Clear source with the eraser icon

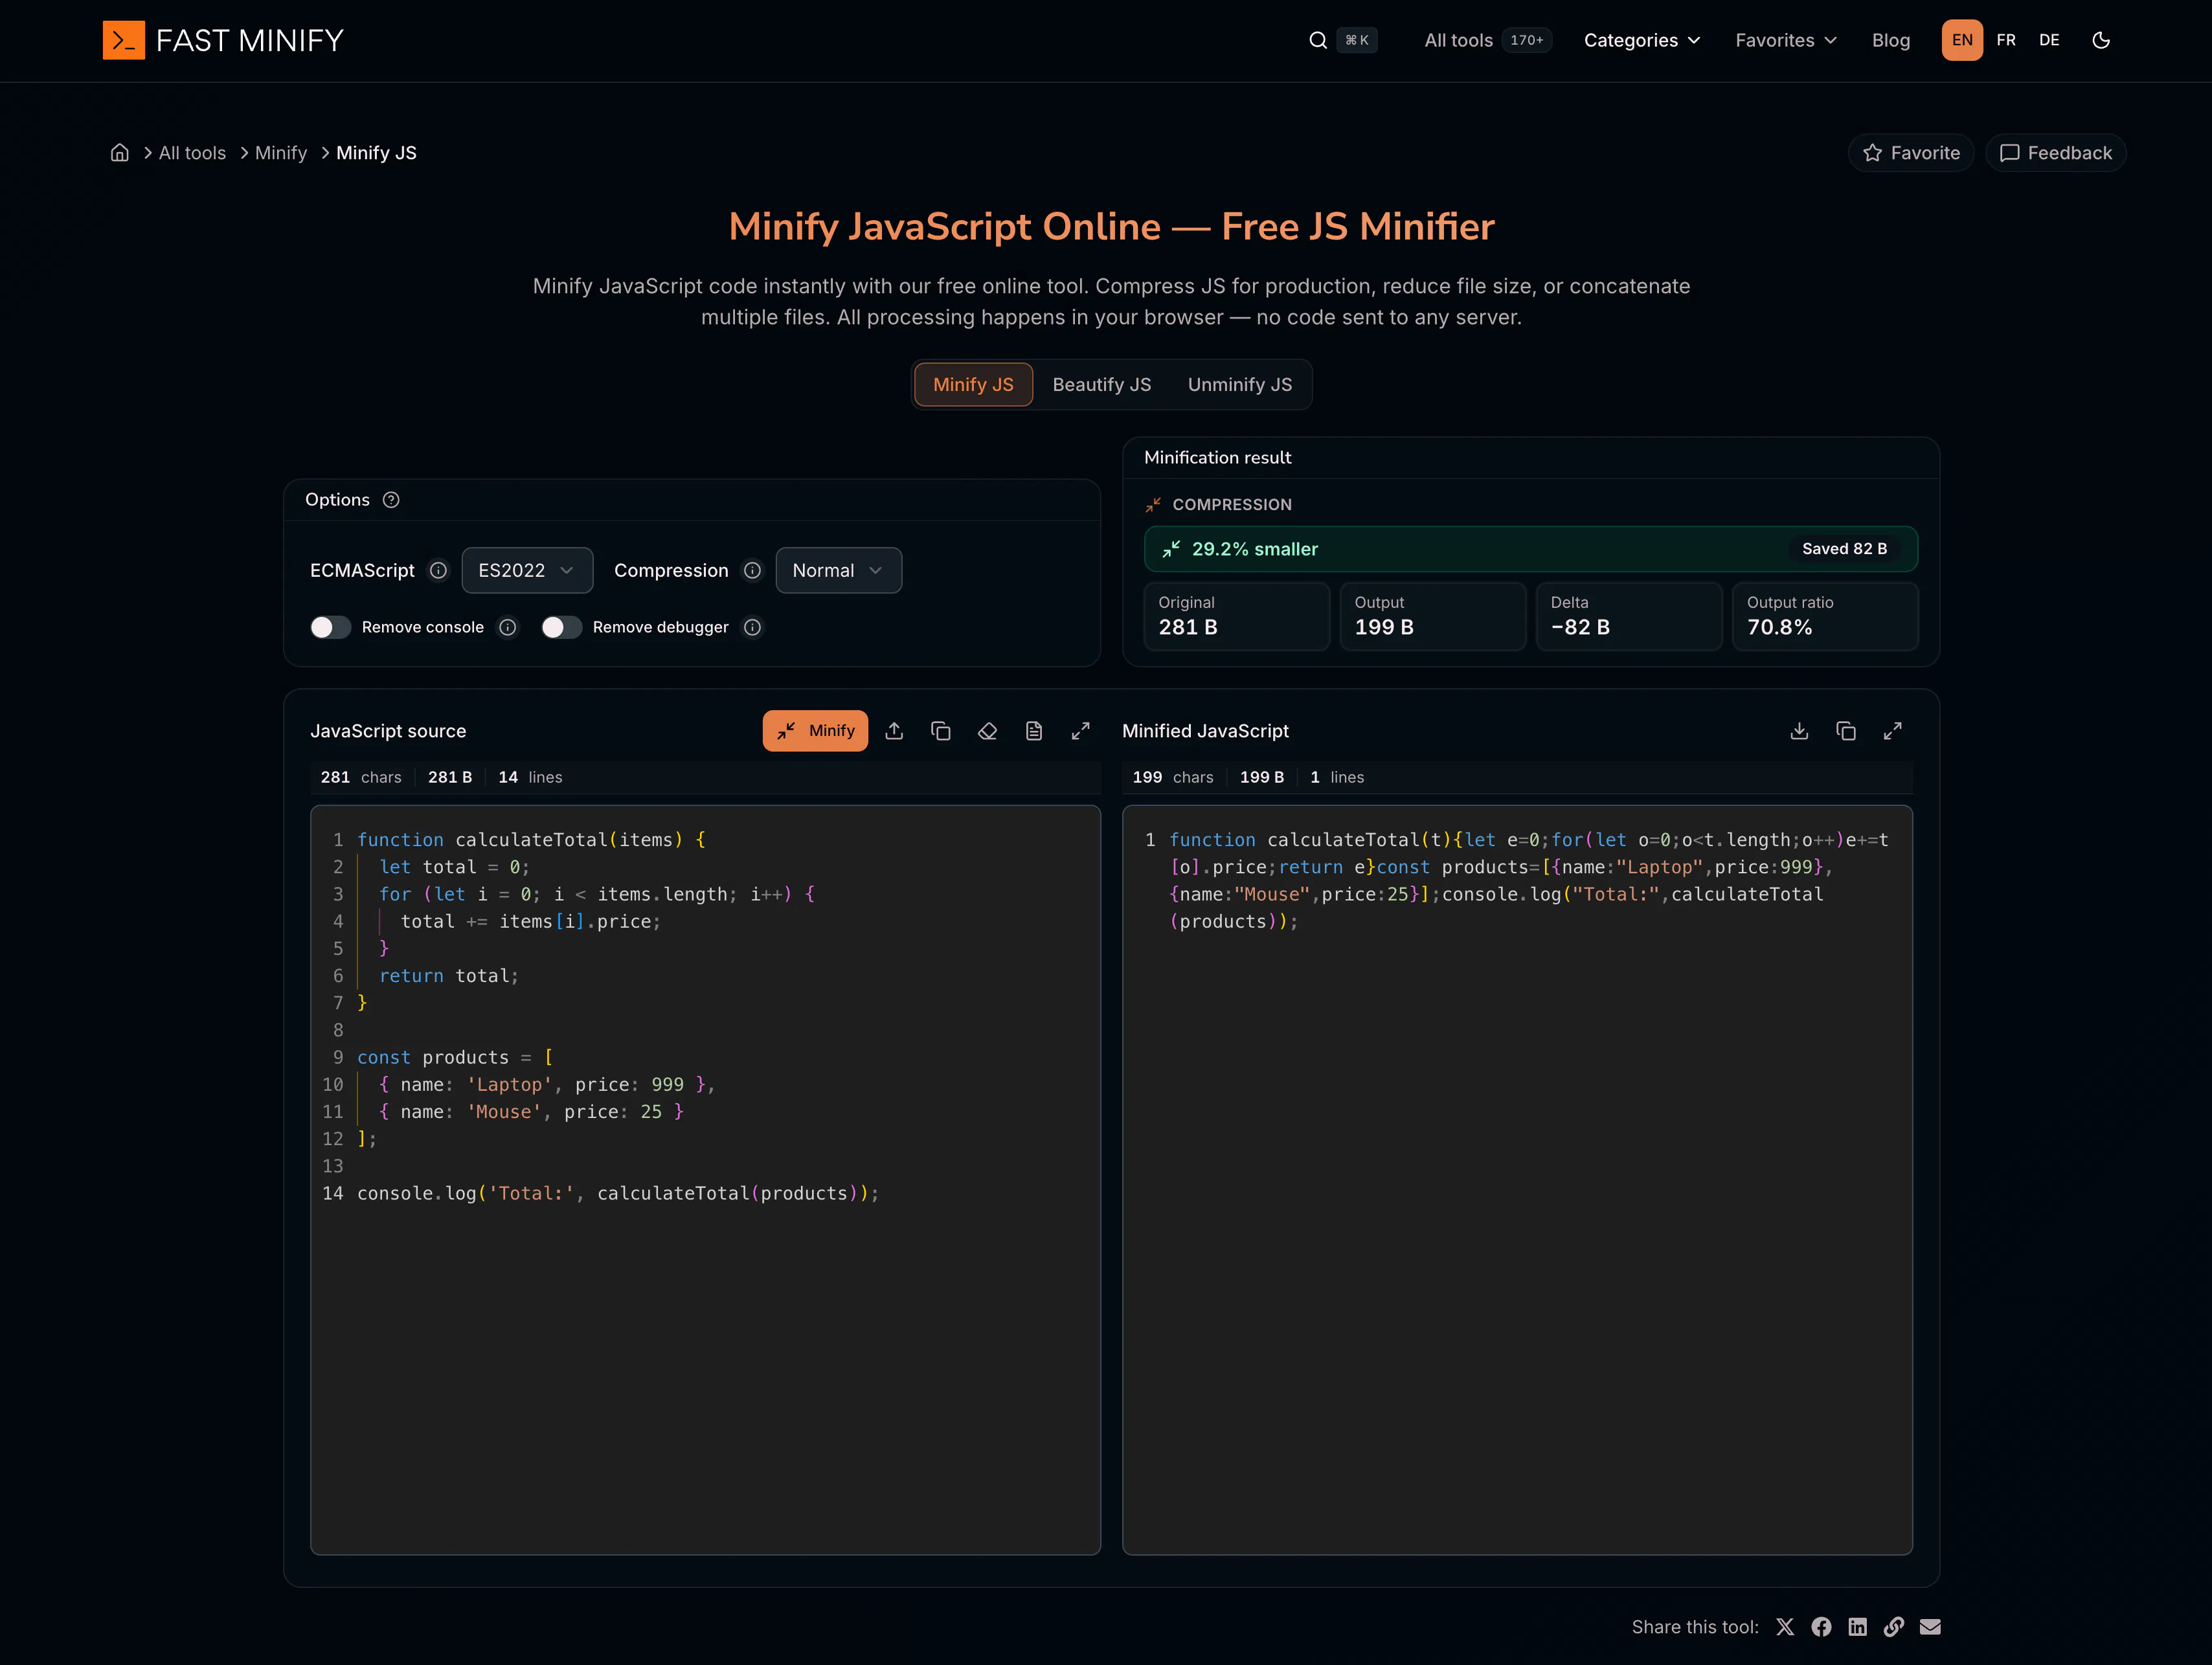[987, 731]
